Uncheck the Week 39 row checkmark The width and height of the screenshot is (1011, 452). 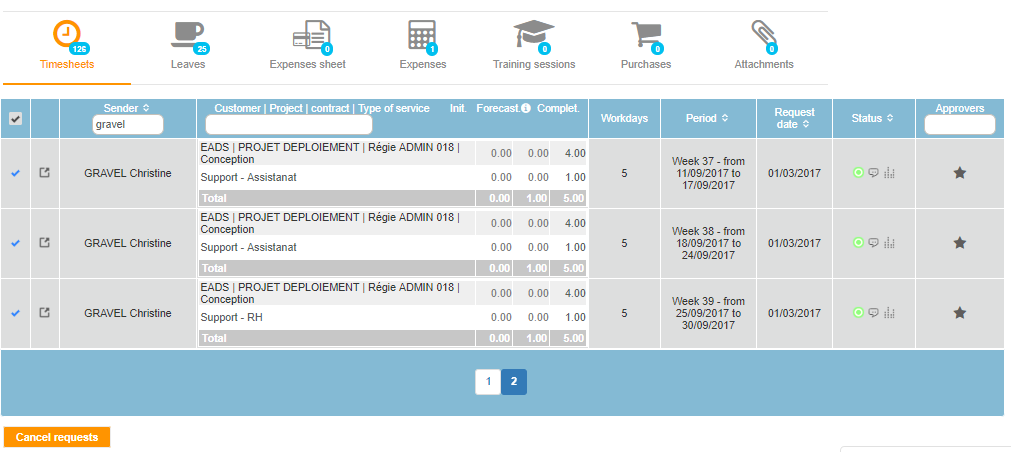[x=15, y=313]
